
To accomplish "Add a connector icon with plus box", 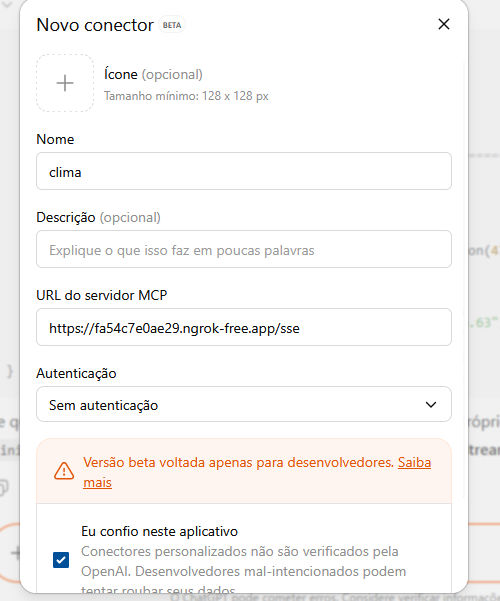I will point(65,83).
